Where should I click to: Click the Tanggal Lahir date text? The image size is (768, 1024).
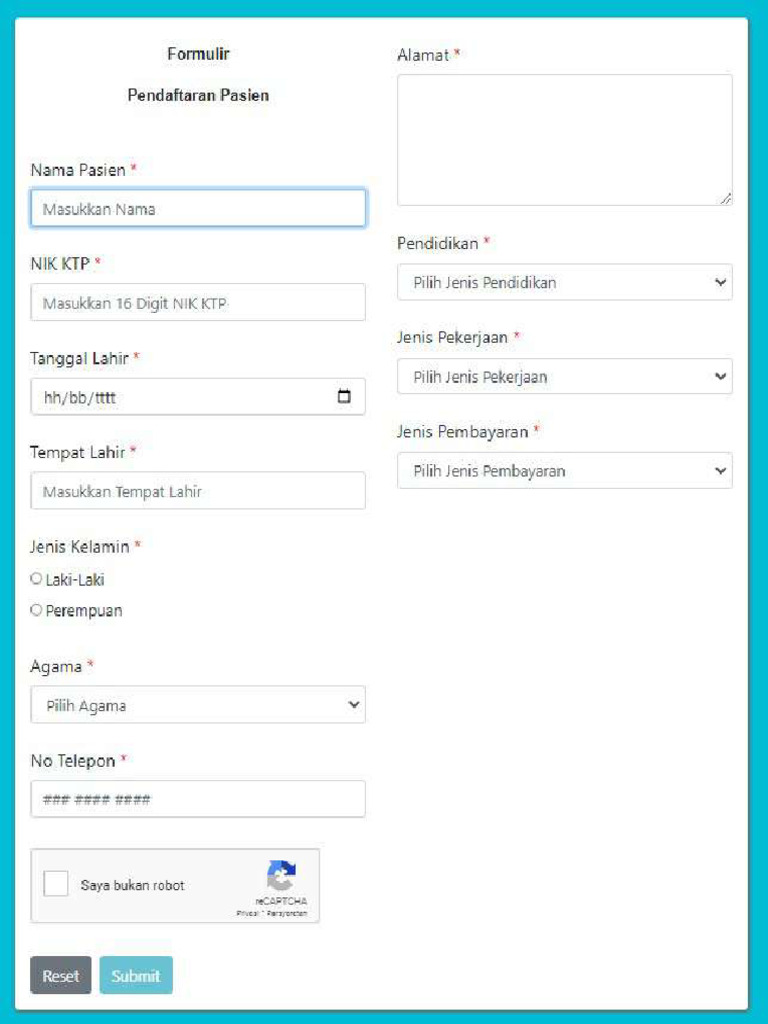[82, 398]
